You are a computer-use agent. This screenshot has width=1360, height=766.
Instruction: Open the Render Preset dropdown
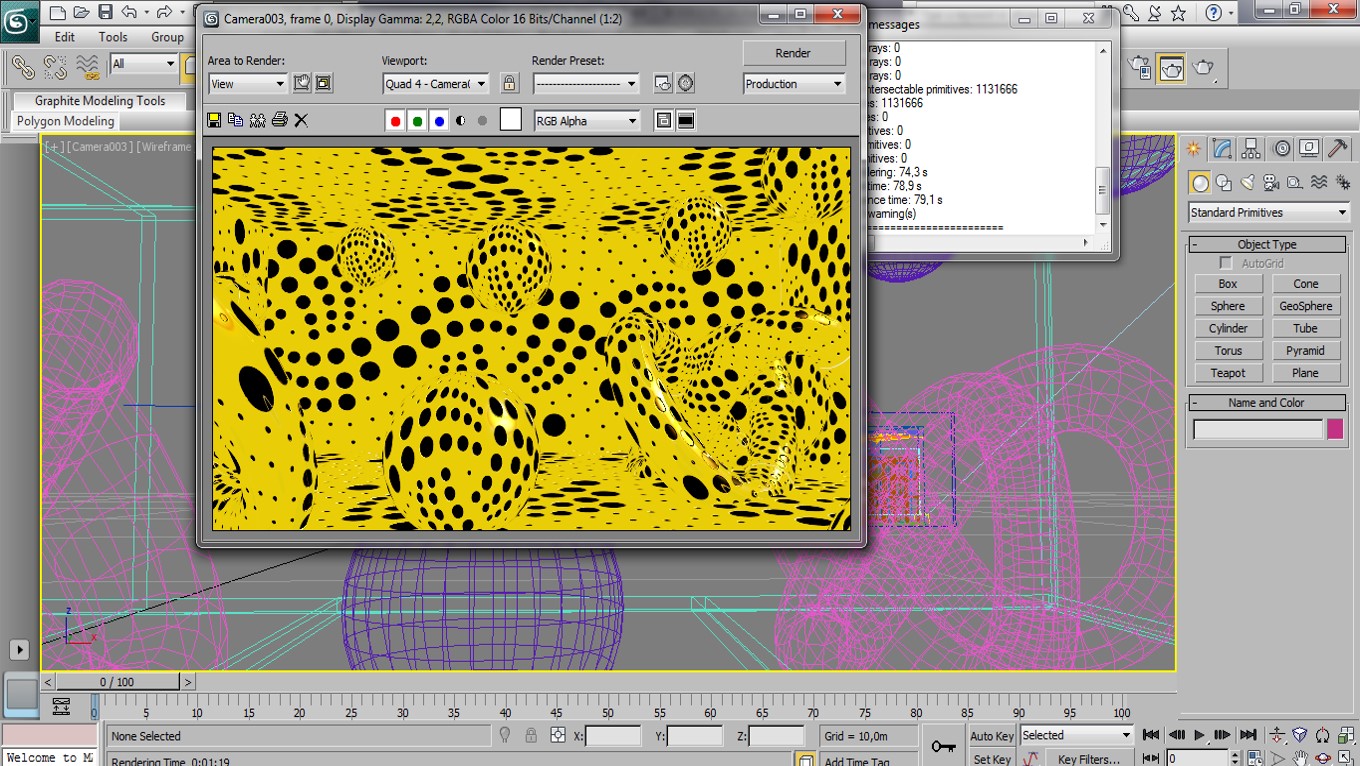click(586, 84)
